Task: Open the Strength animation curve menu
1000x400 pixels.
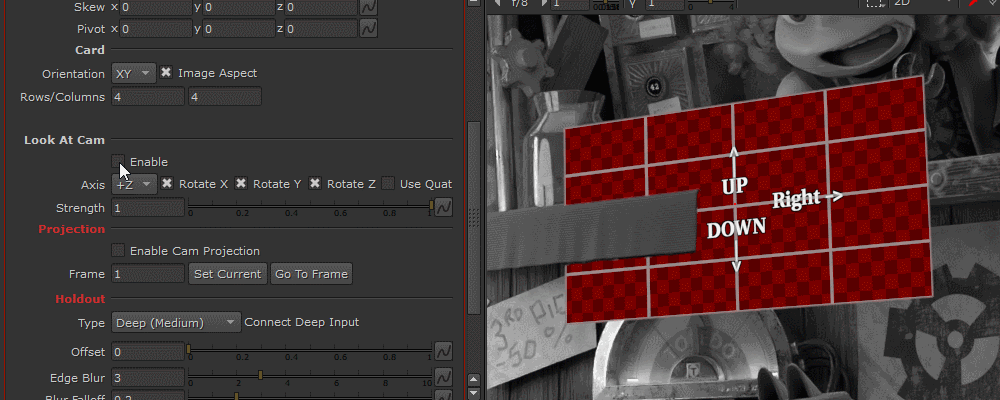Action: tap(443, 207)
